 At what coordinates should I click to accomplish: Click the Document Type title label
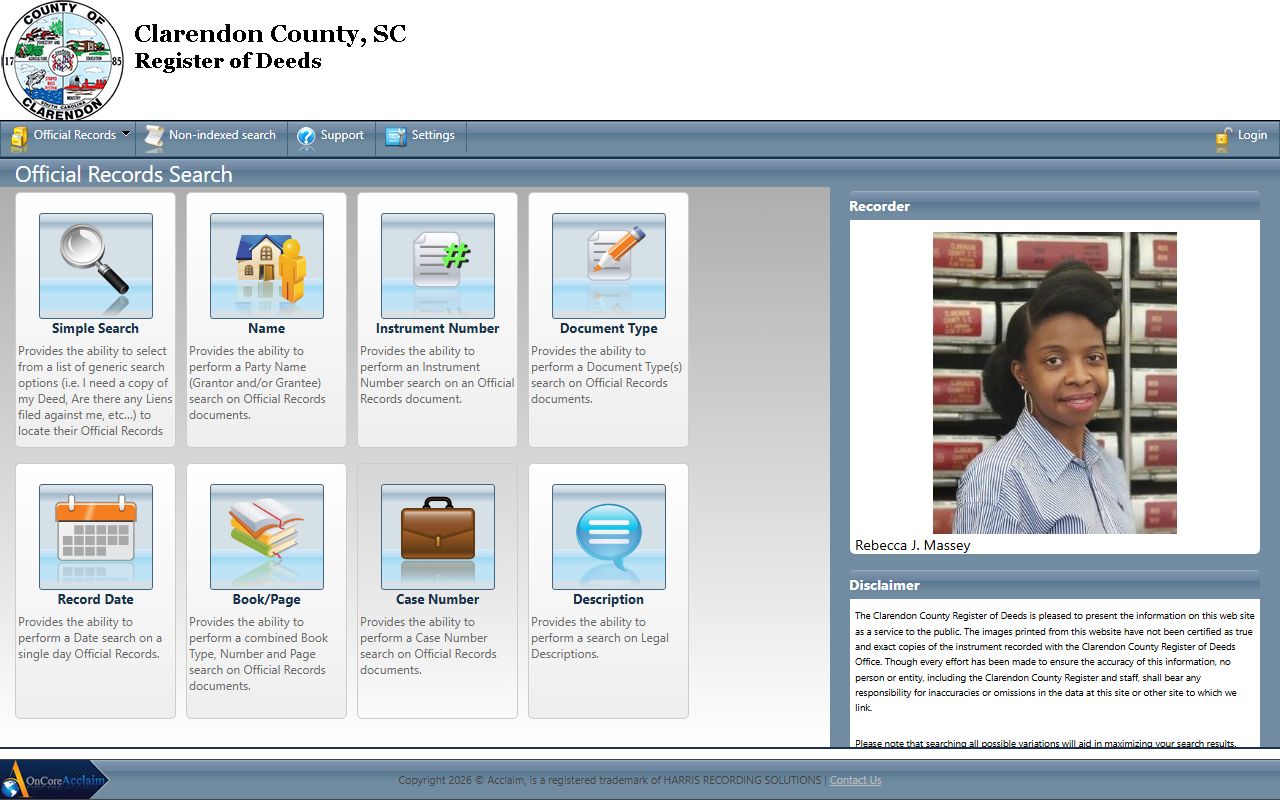coord(609,328)
